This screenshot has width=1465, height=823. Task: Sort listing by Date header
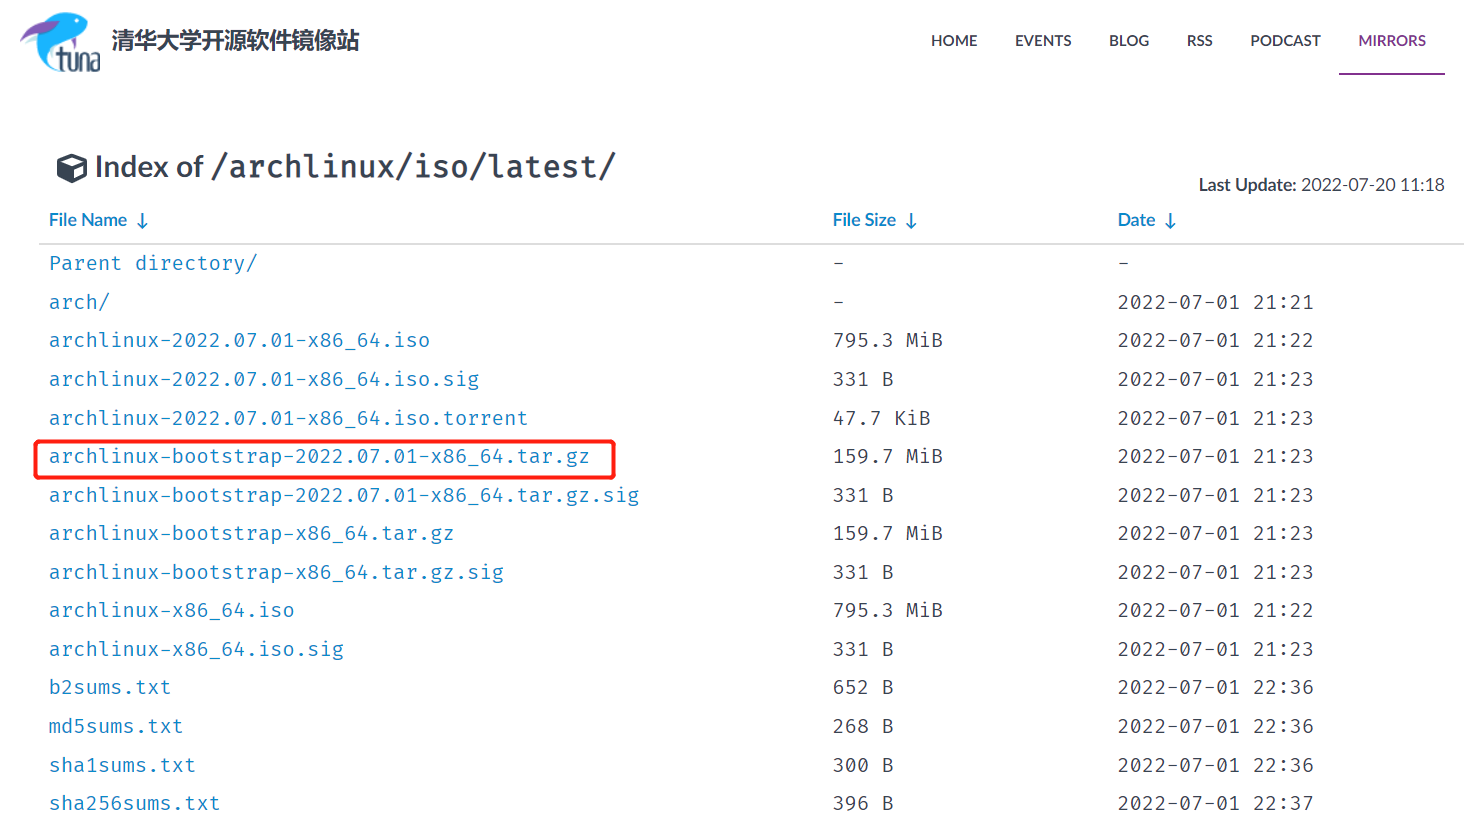1136,220
